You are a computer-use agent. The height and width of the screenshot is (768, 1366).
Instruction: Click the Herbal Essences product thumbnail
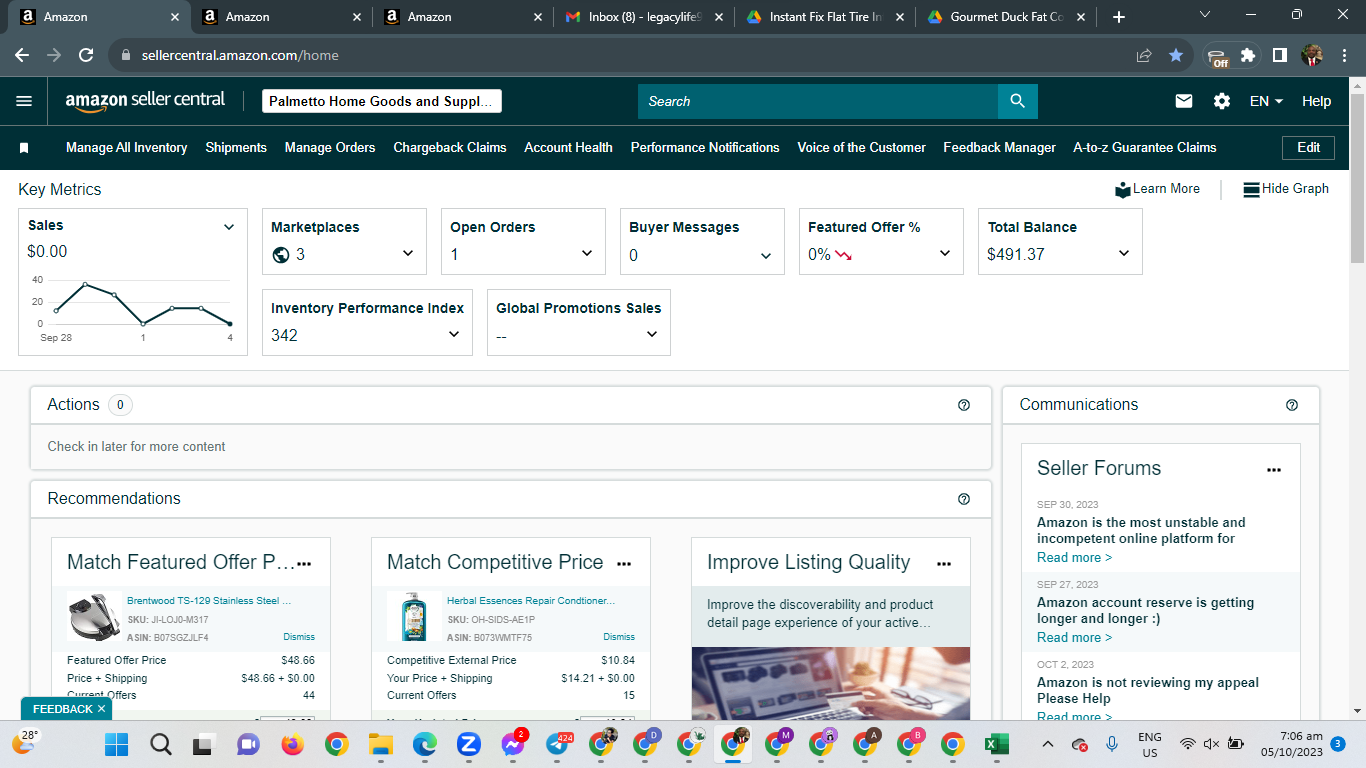click(412, 616)
